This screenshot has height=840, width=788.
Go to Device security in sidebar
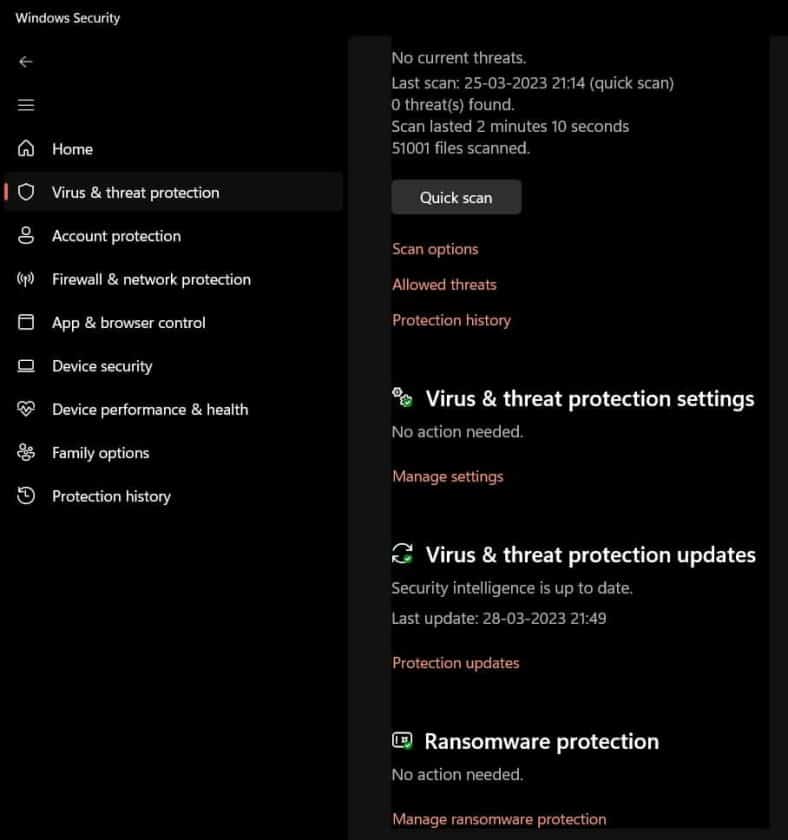[102, 366]
